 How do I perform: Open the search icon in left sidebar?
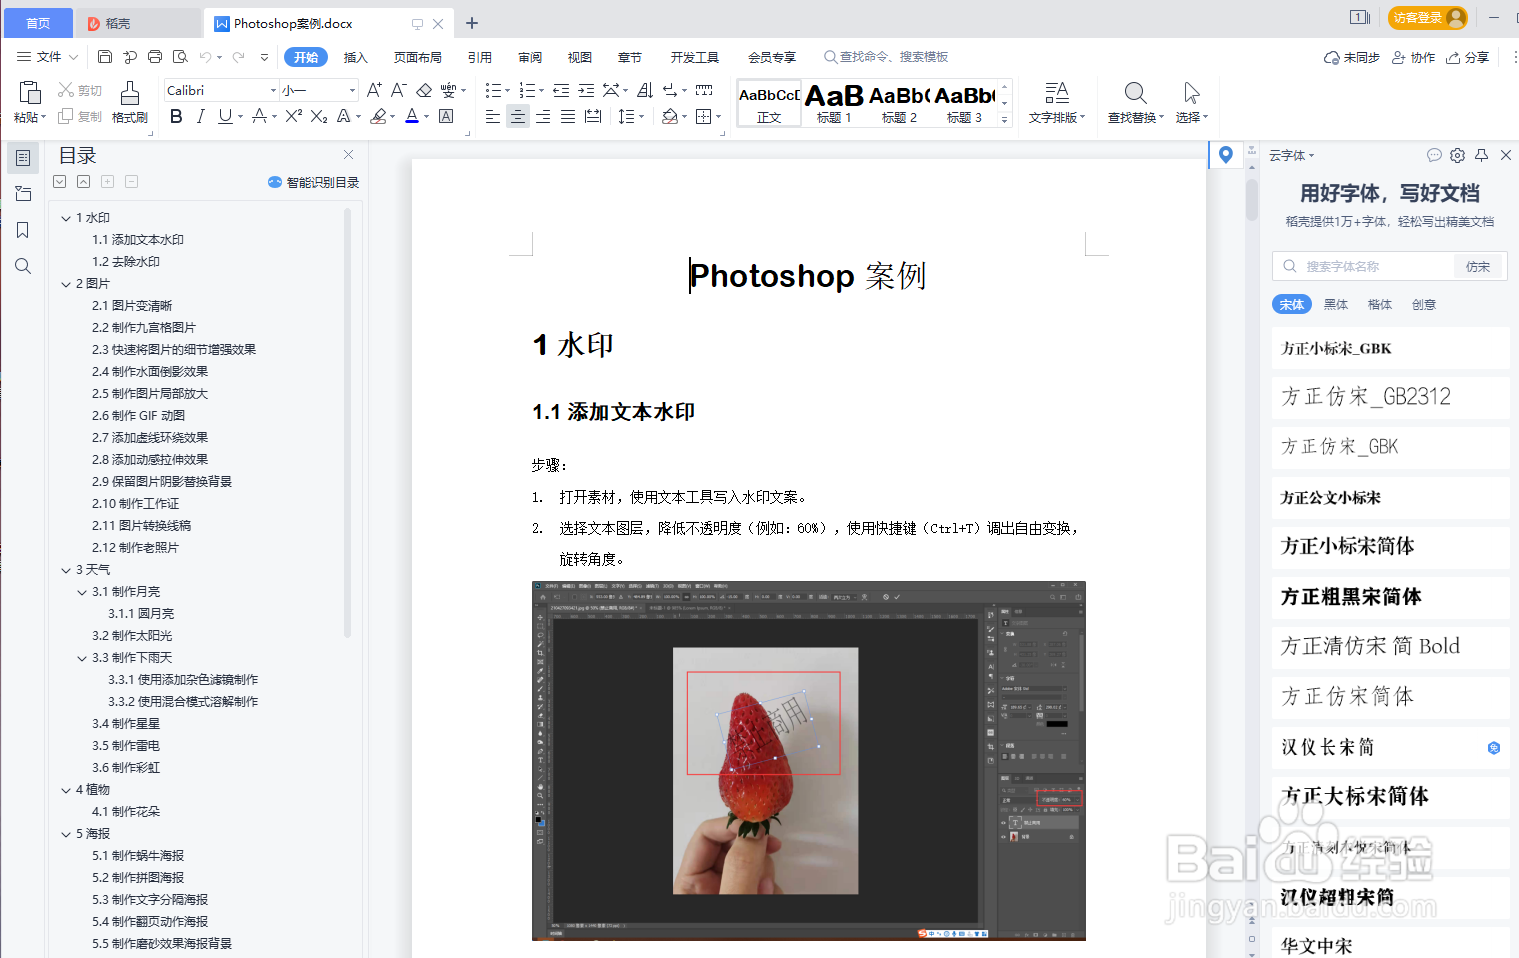[x=23, y=266]
